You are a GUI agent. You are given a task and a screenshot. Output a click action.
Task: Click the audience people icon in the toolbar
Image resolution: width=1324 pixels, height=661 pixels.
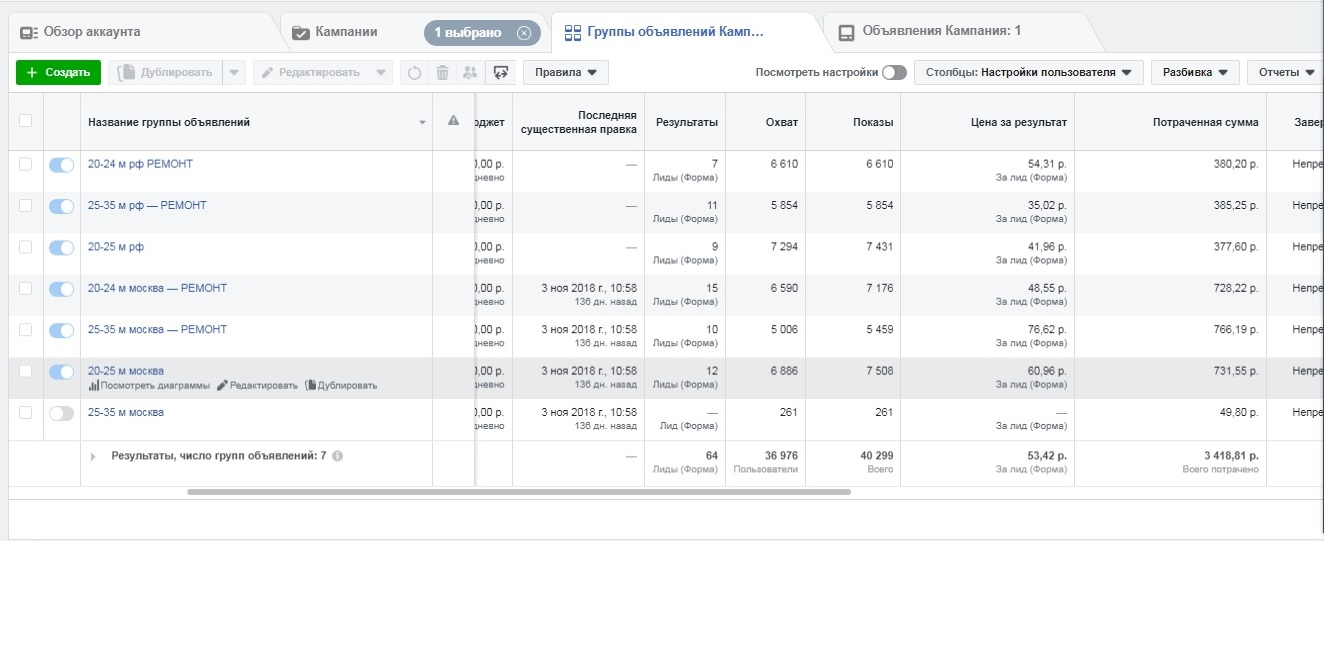pos(470,72)
